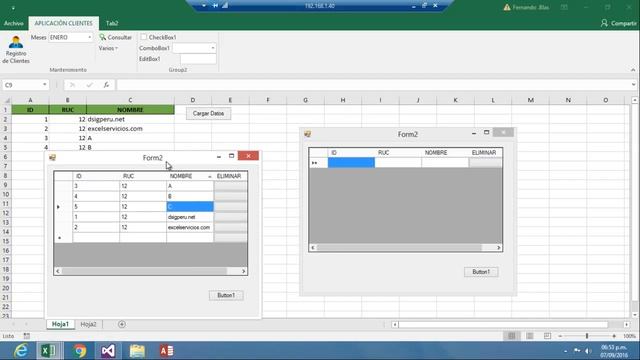Screen dimensions: 640x360
Task: Open Archivo menu tab
Action: (x=13, y=23)
